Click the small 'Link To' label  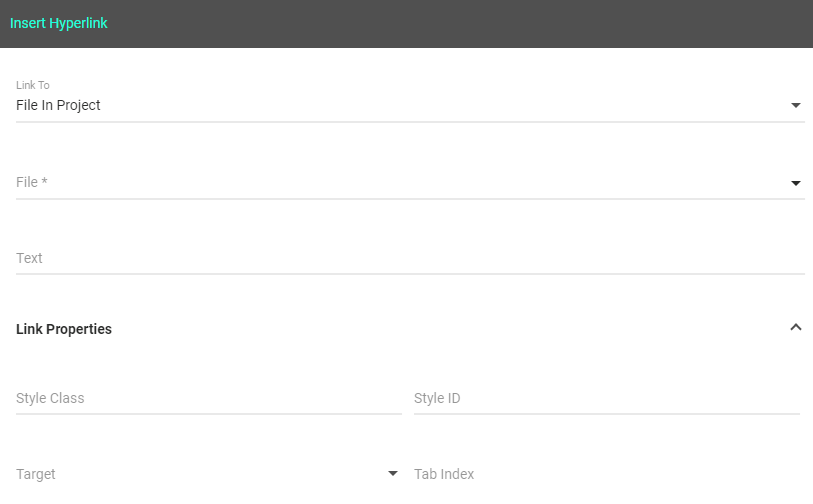click(33, 86)
